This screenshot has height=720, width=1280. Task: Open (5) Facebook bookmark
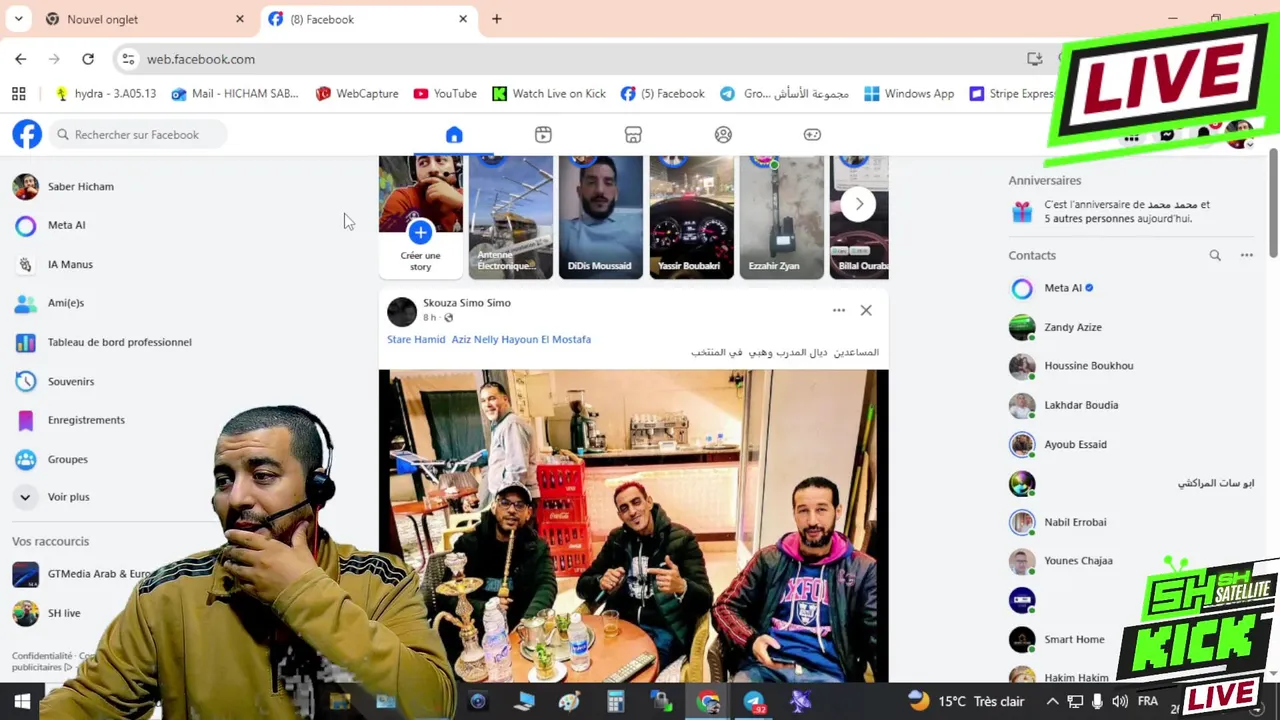662,93
